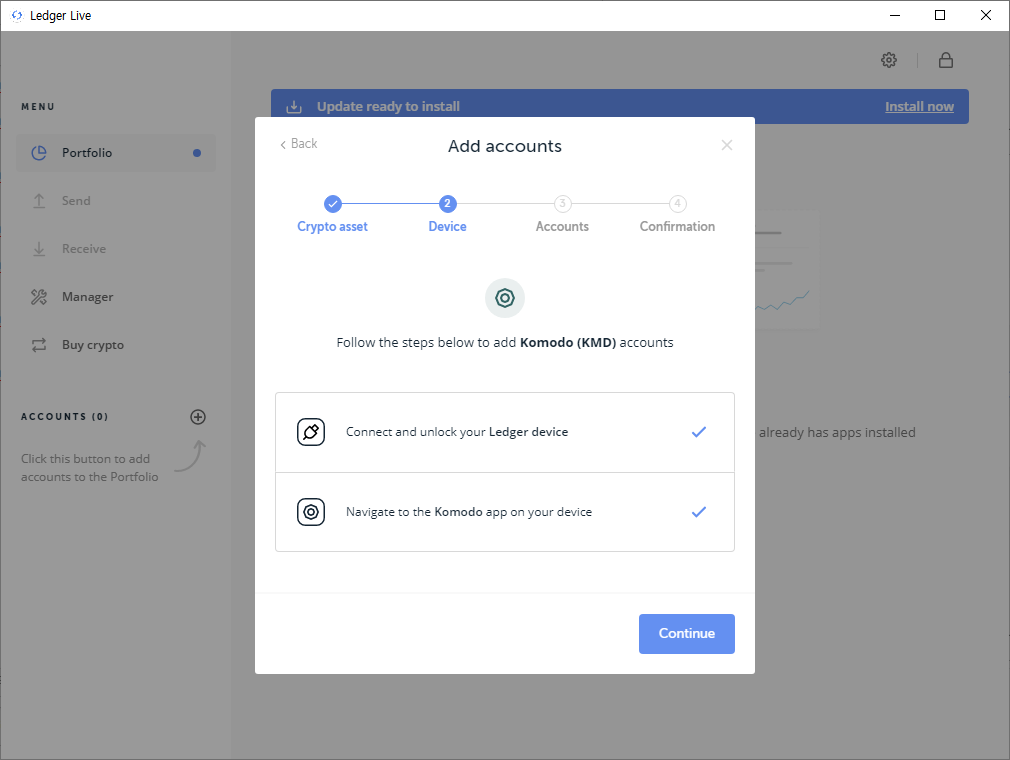Click checkmark for Navigate to Komodo step

(x=699, y=512)
